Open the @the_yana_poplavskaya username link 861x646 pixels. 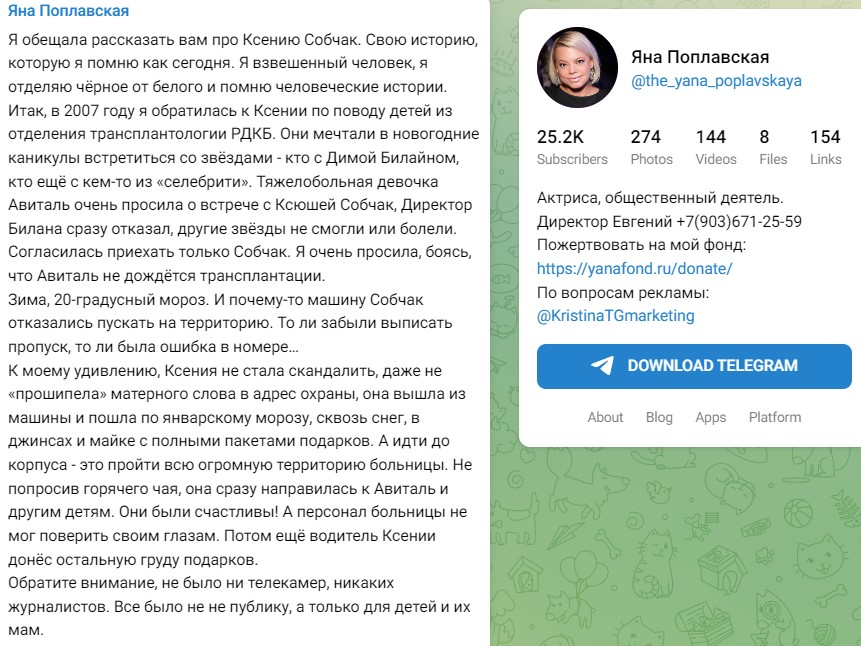coord(716,81)
